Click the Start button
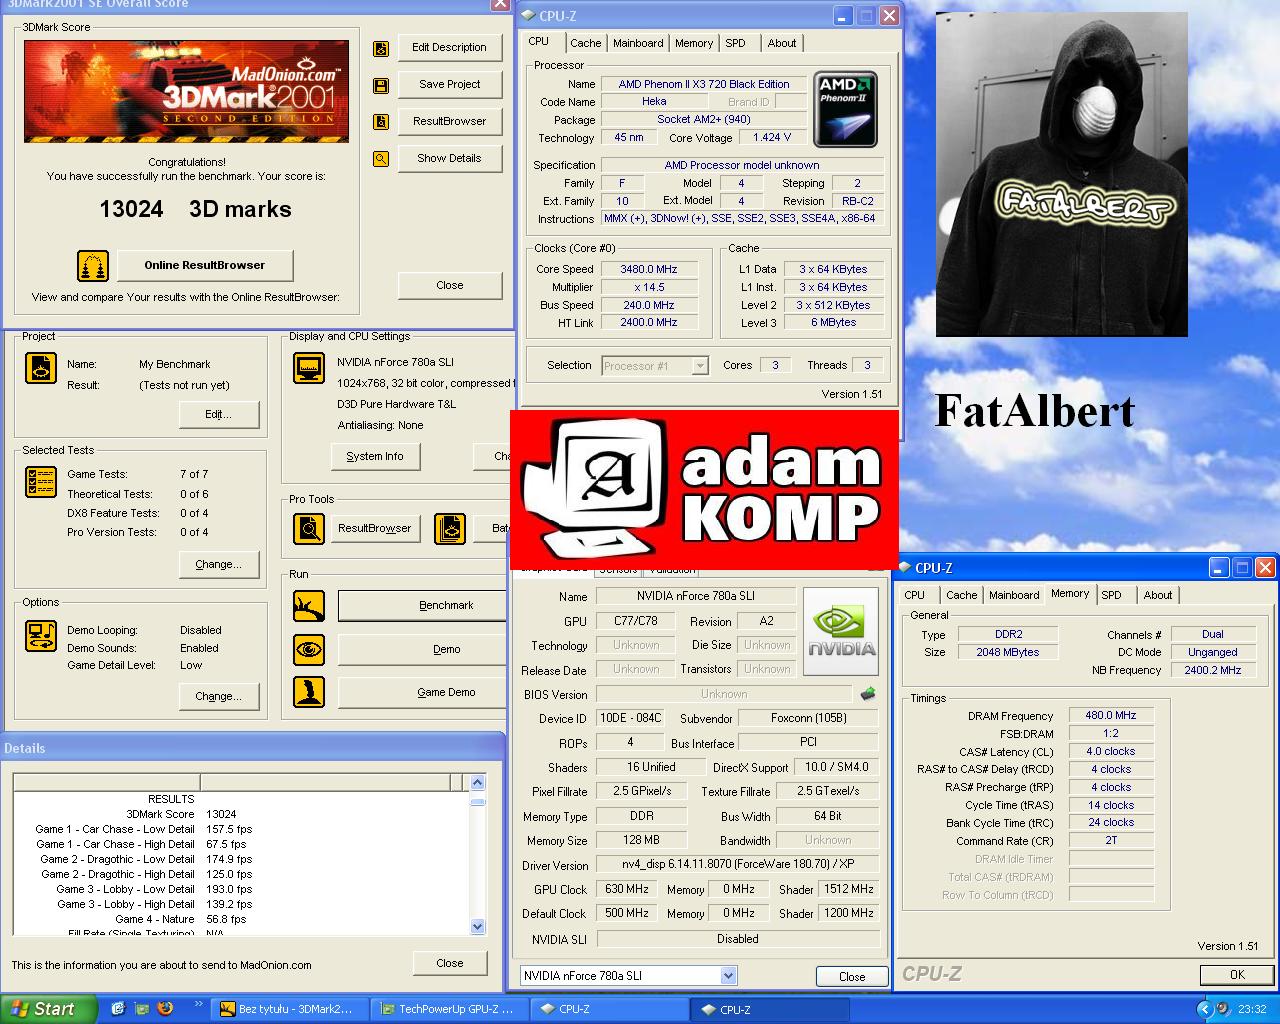This screenshot has height=1024, width=1280. [x=48, y=1009]
